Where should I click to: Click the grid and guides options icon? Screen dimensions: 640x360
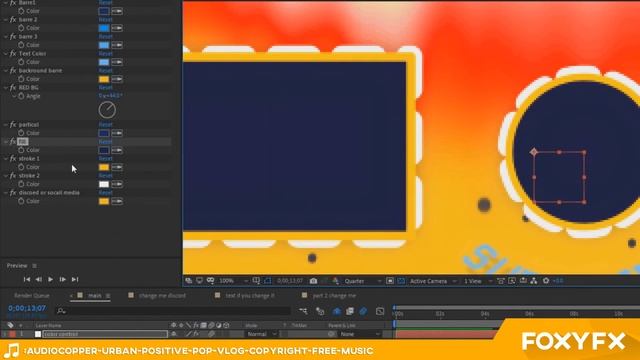[256, 281]
